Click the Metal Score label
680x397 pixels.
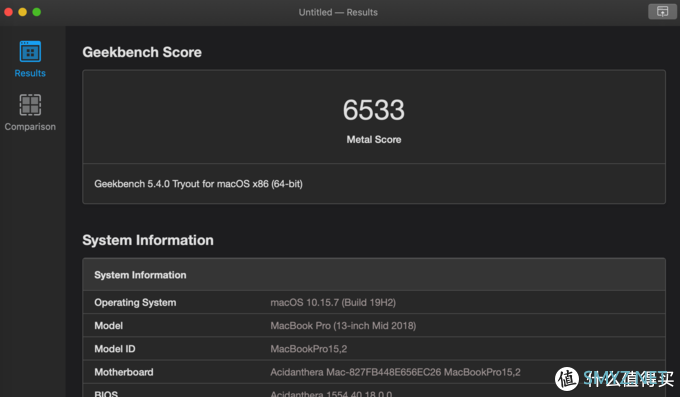click(x=374, y=140)
